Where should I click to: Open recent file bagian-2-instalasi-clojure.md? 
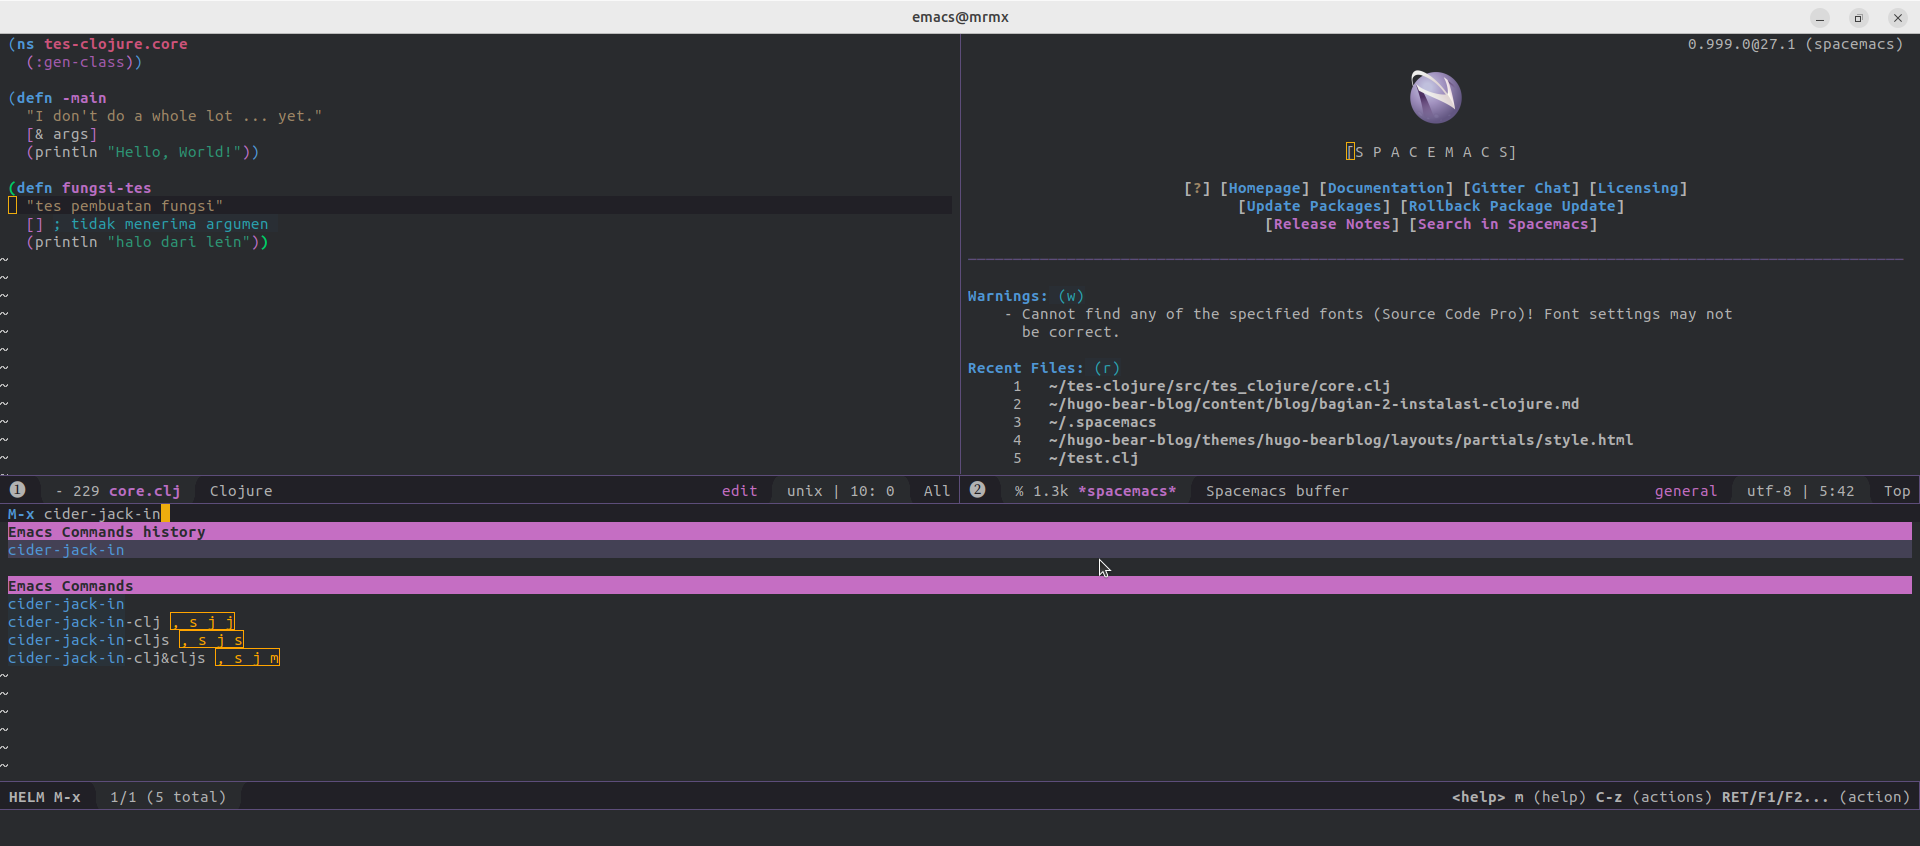(1314, 404)
